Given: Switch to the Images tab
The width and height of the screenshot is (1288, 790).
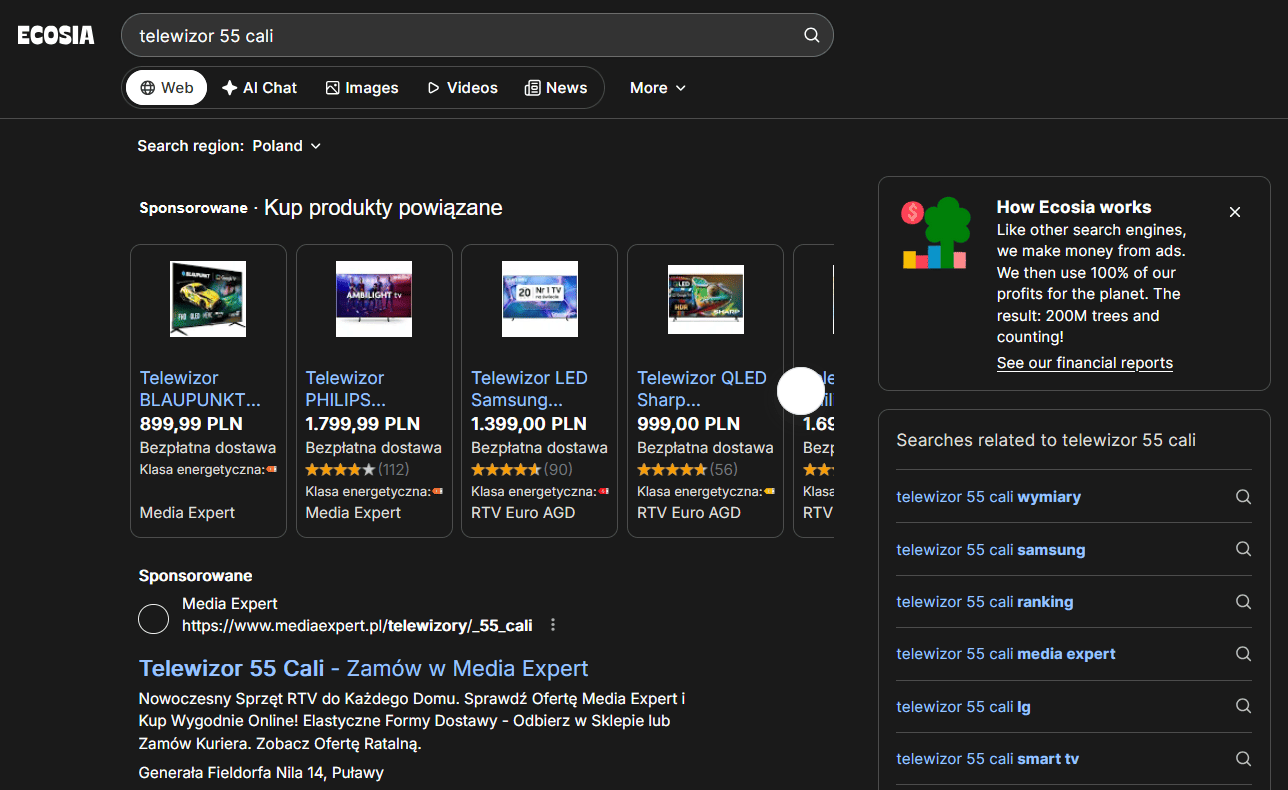Looking at the screenshot, I should (x=362, y=88).
